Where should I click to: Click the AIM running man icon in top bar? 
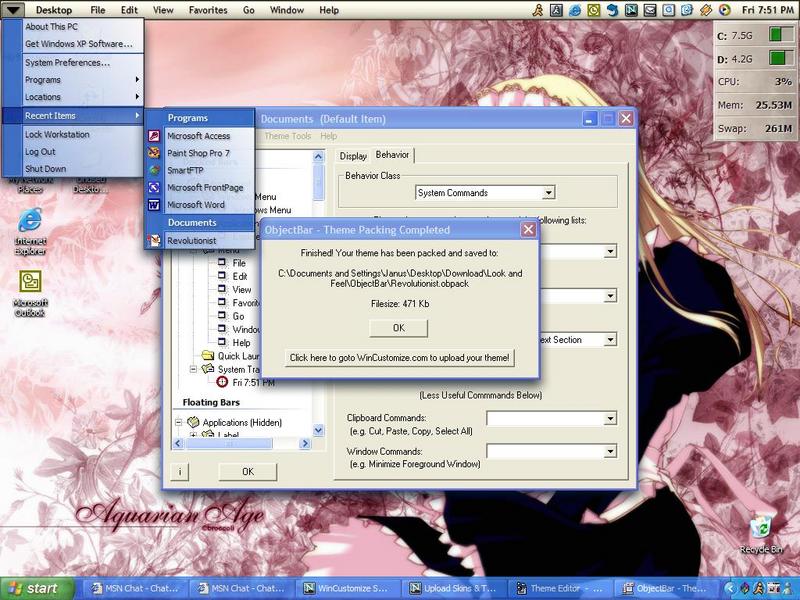[x=537, y=10]
